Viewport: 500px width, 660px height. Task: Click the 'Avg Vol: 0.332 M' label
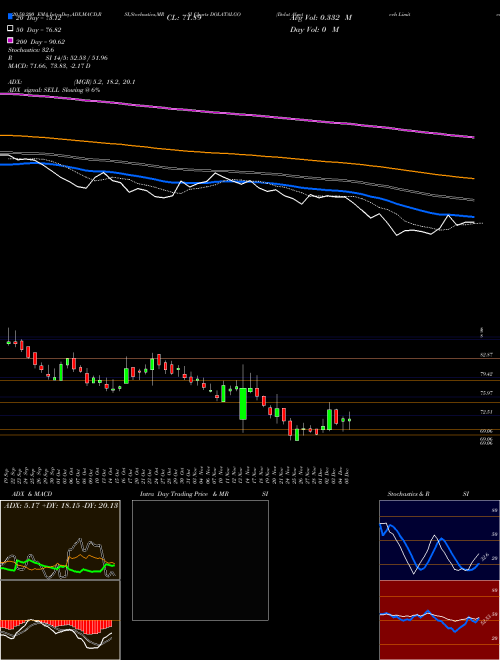coord(321,18)
